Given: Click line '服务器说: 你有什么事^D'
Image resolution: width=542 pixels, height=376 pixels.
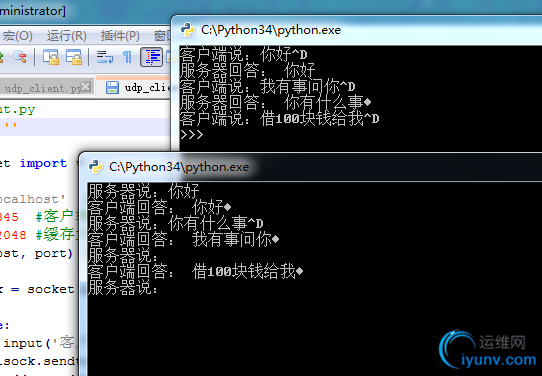Looking at the screenshot, I should pyautogui.click(x=175, y=223).
